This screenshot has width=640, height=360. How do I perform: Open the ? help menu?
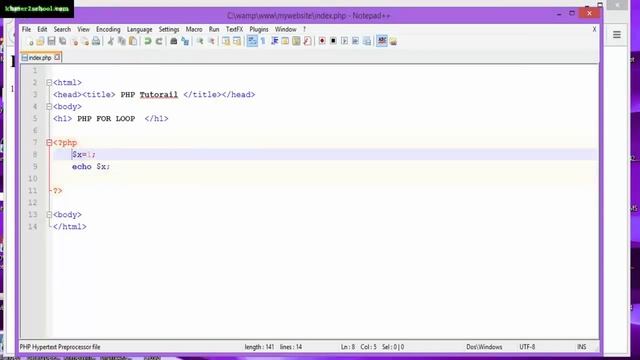(304, 29)
